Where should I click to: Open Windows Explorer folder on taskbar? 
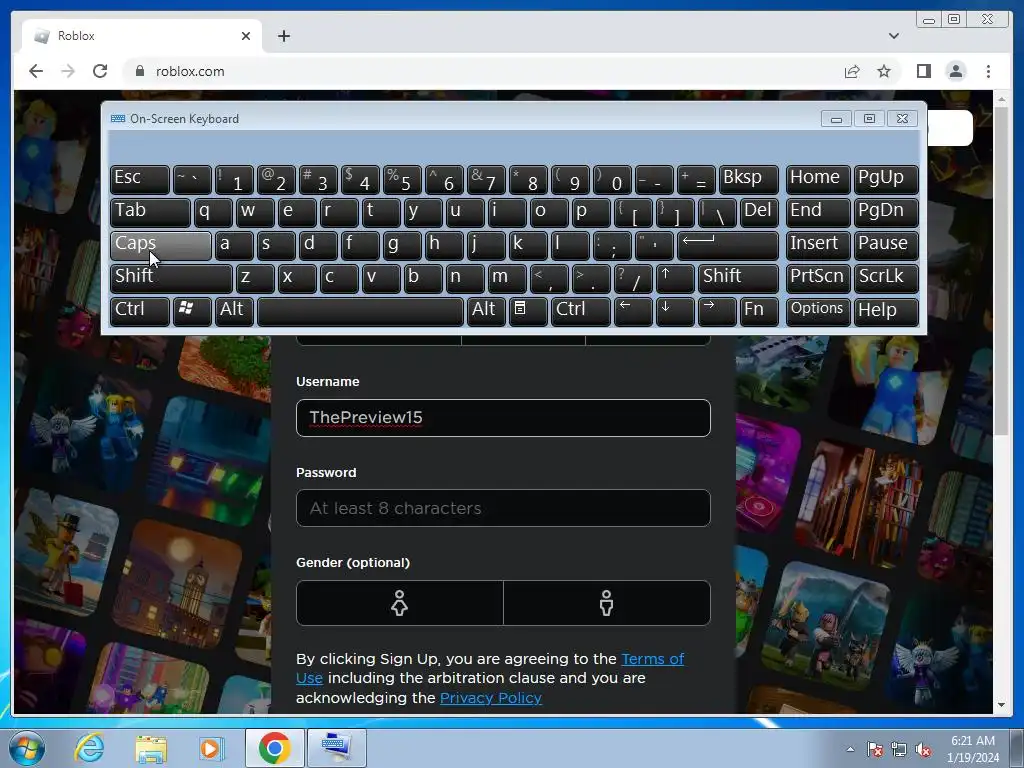click(x=151, y=748)
